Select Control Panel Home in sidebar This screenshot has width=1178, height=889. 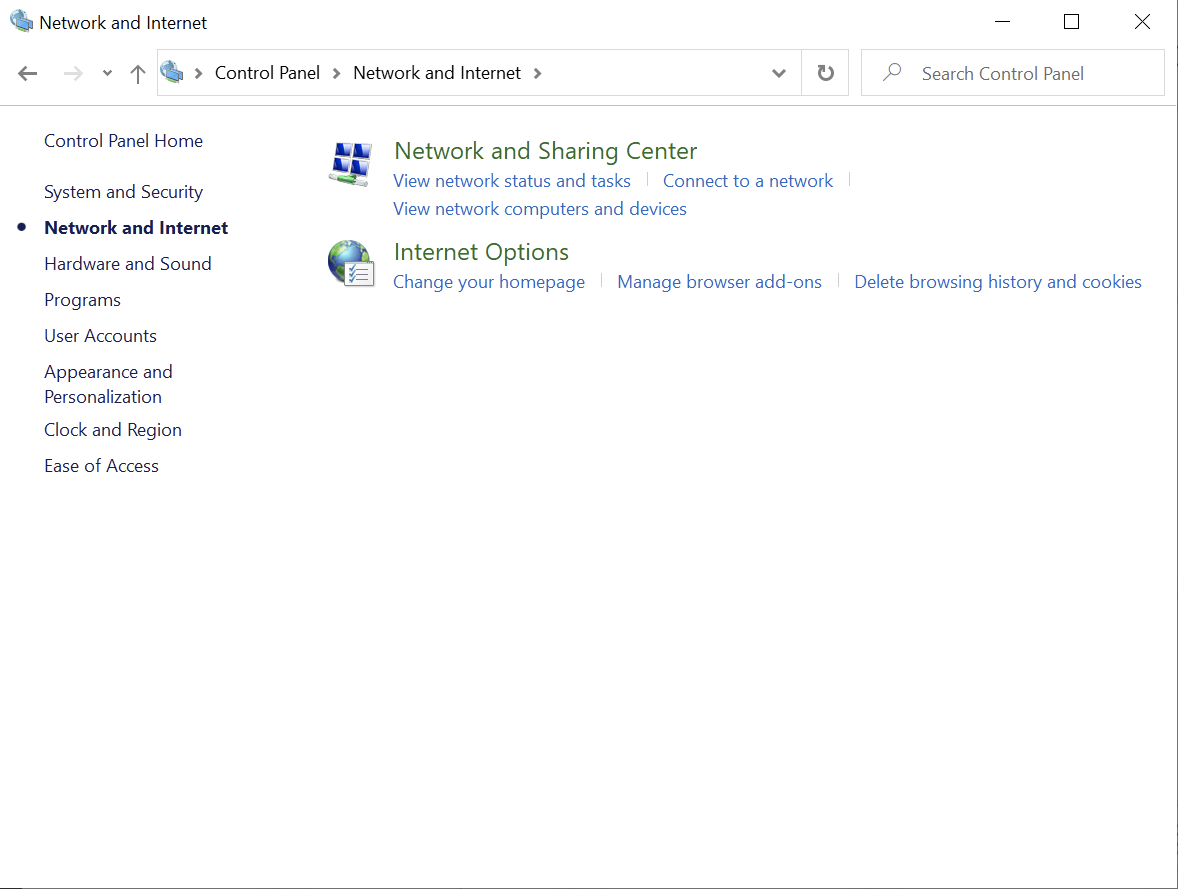tap(123, 141)
